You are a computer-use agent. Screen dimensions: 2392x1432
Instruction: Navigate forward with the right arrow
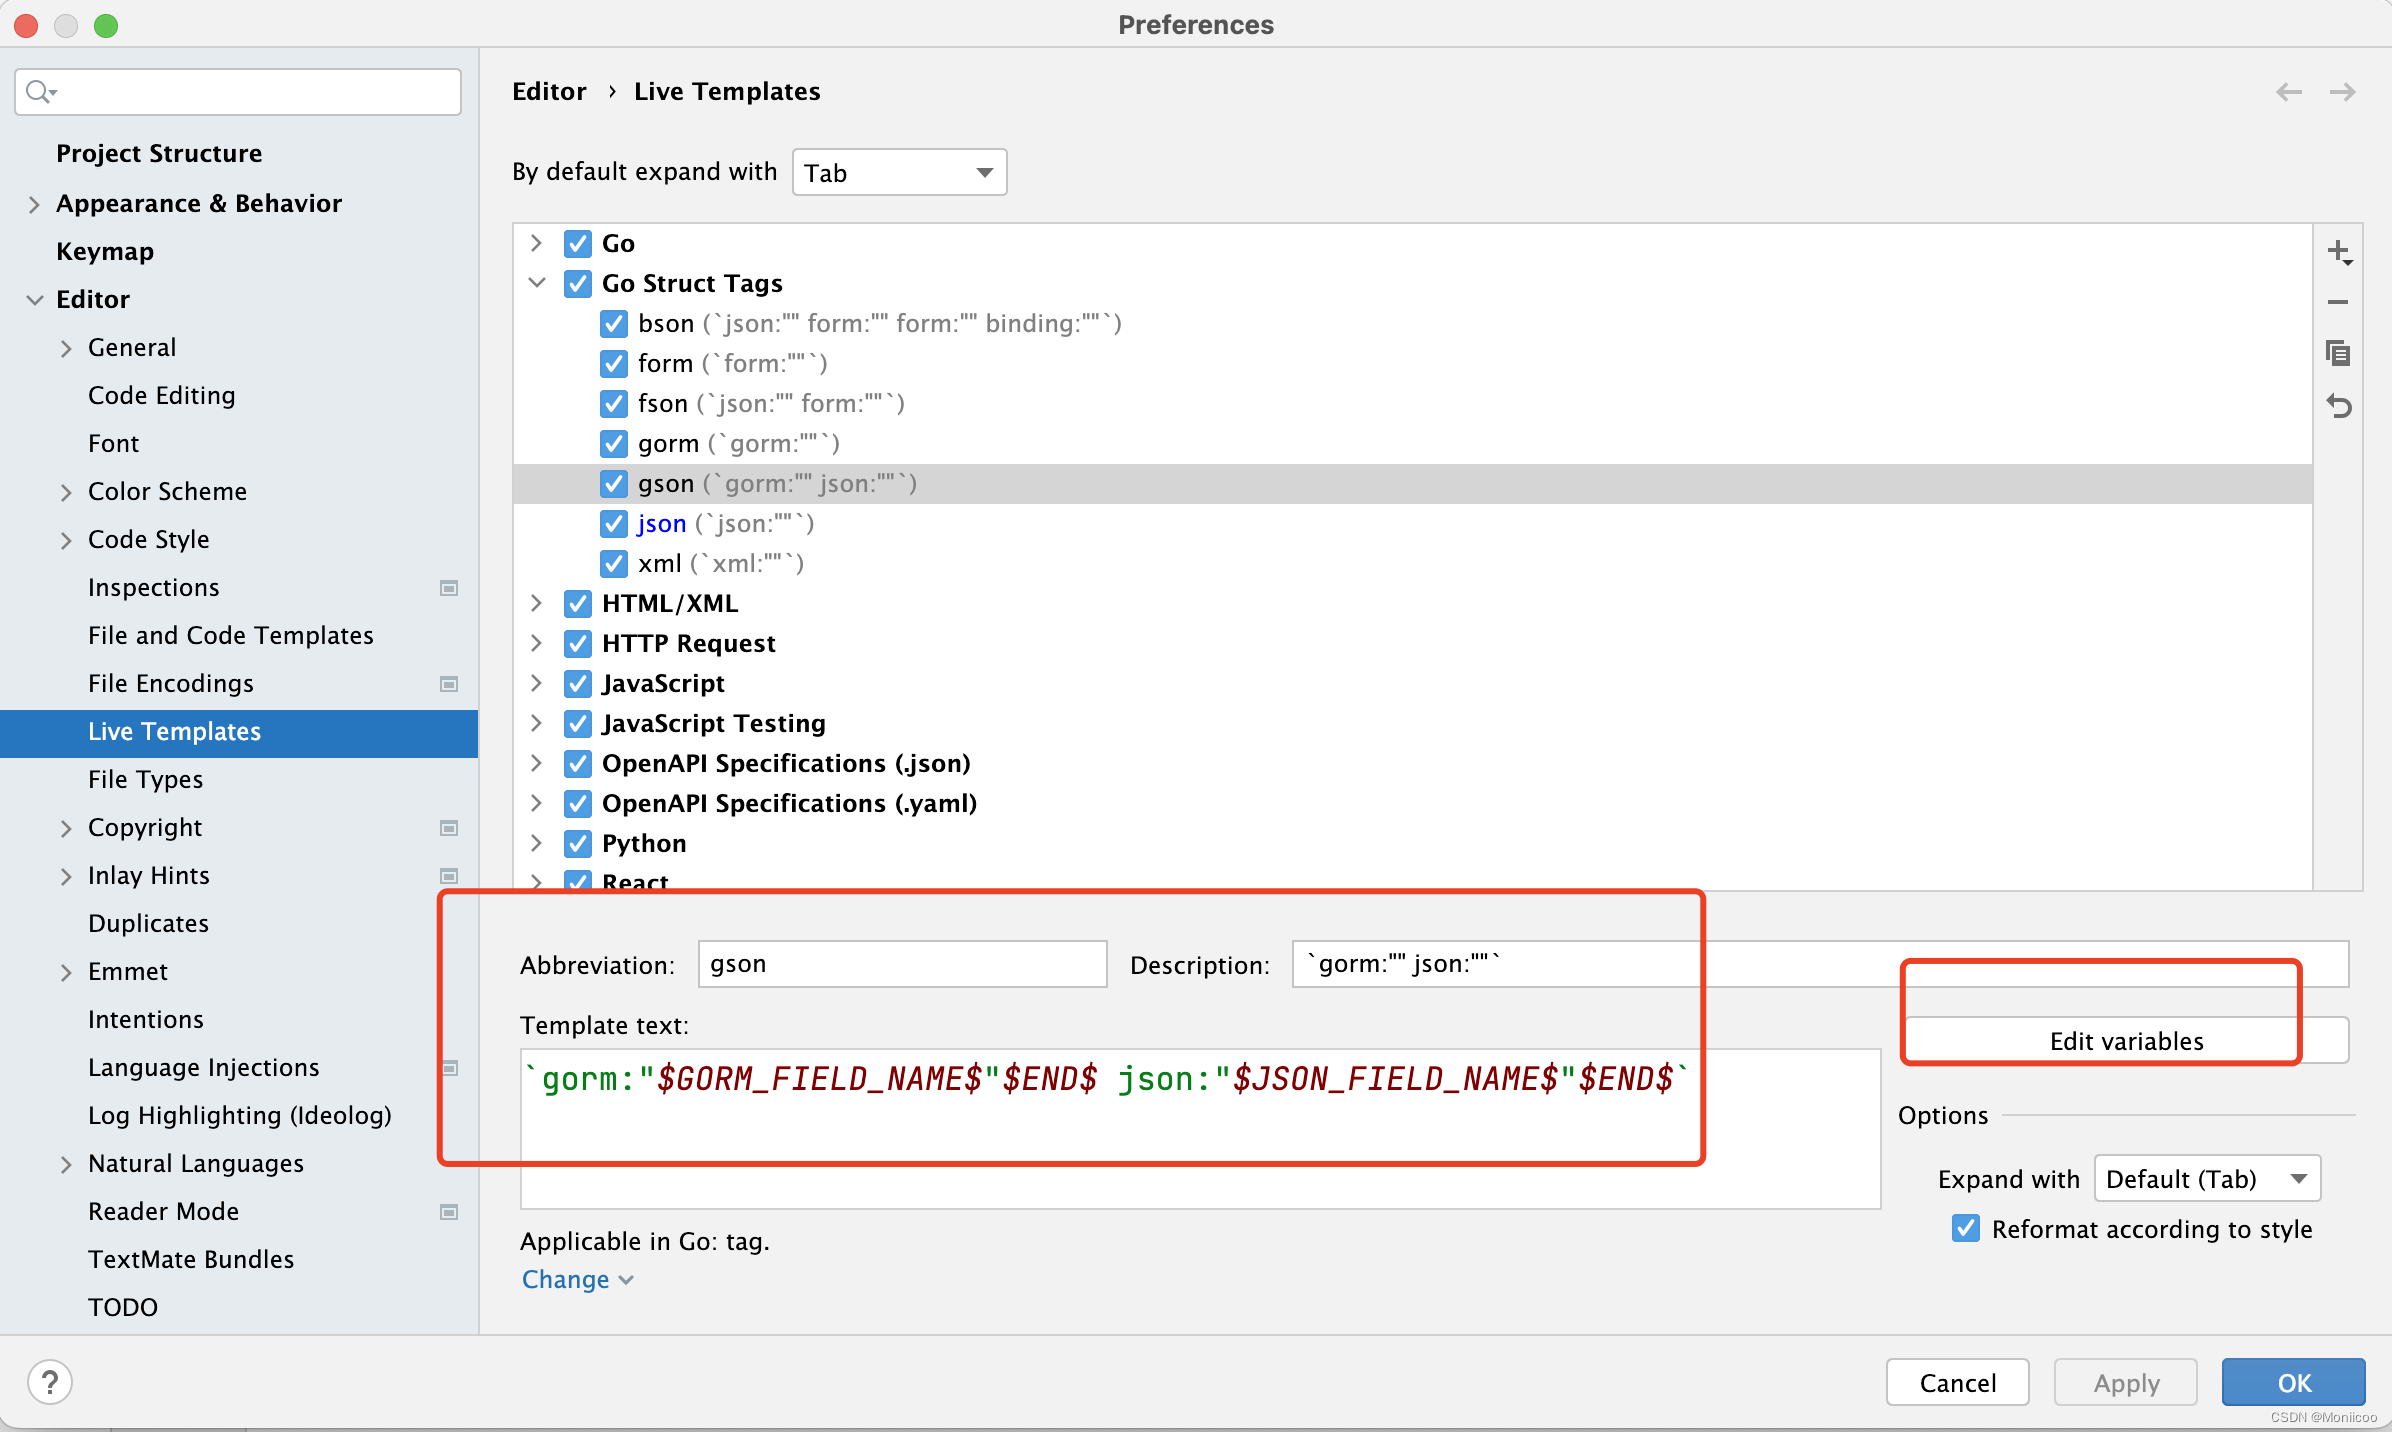(x=2342, y=92)
